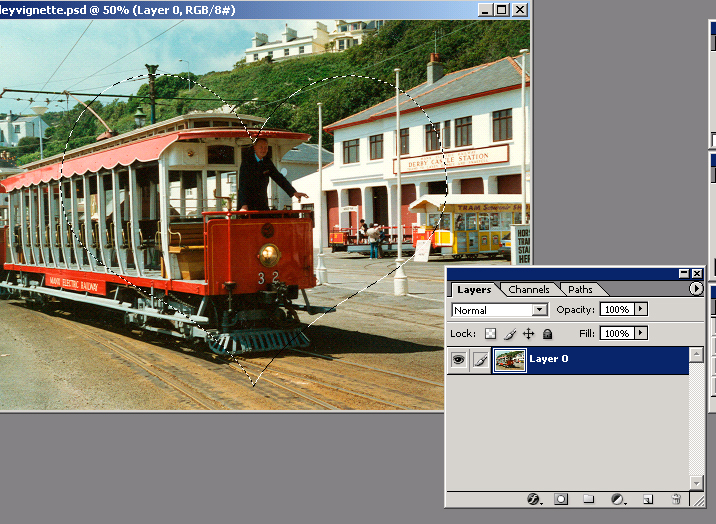Toggle Lock all padlock icon
This screenshot has width=716, height=524.
tap(547, 334)
